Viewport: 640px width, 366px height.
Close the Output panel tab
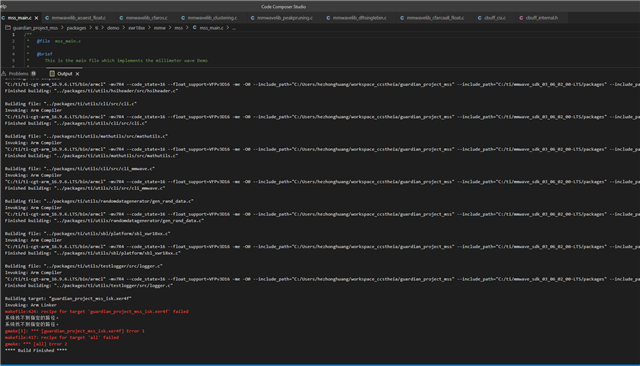point(77,74)
